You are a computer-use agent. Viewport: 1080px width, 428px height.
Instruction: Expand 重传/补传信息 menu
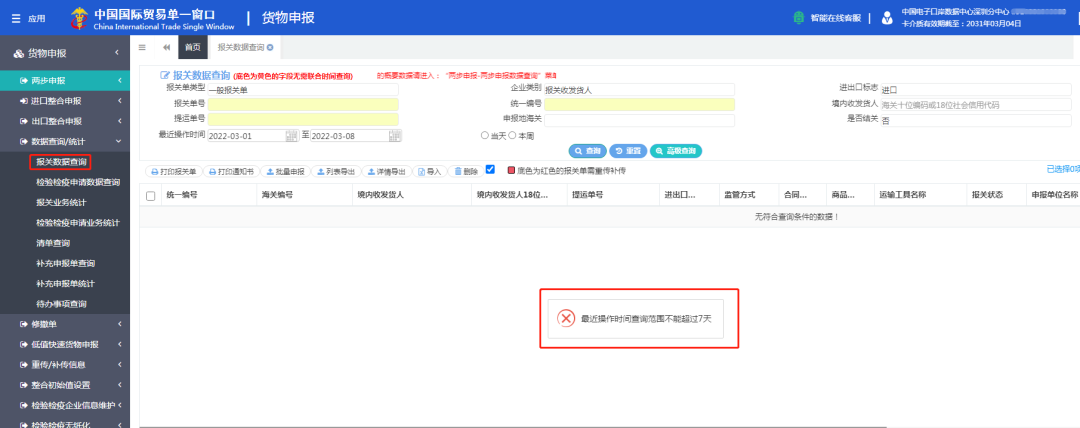(65, 365)
